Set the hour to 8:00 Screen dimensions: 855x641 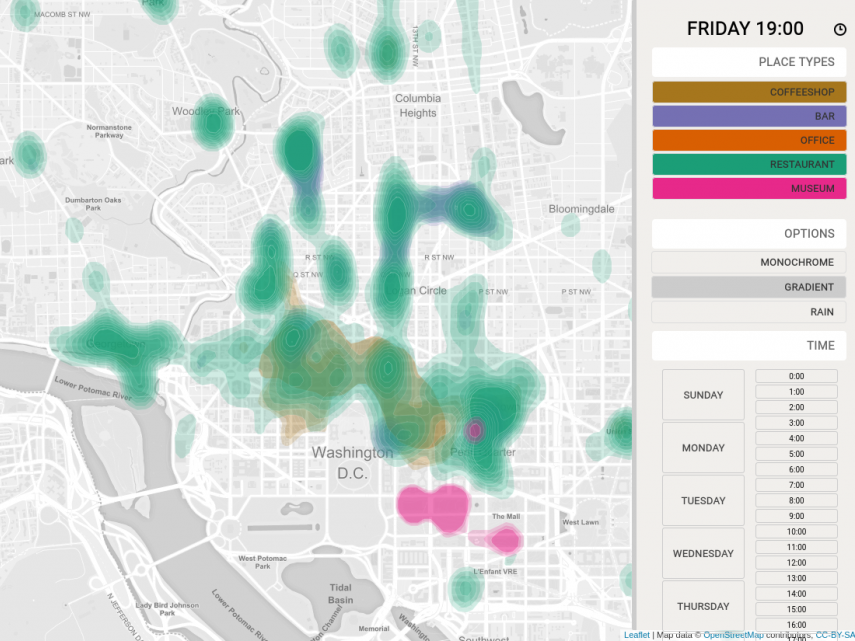(x=796, y=500)
